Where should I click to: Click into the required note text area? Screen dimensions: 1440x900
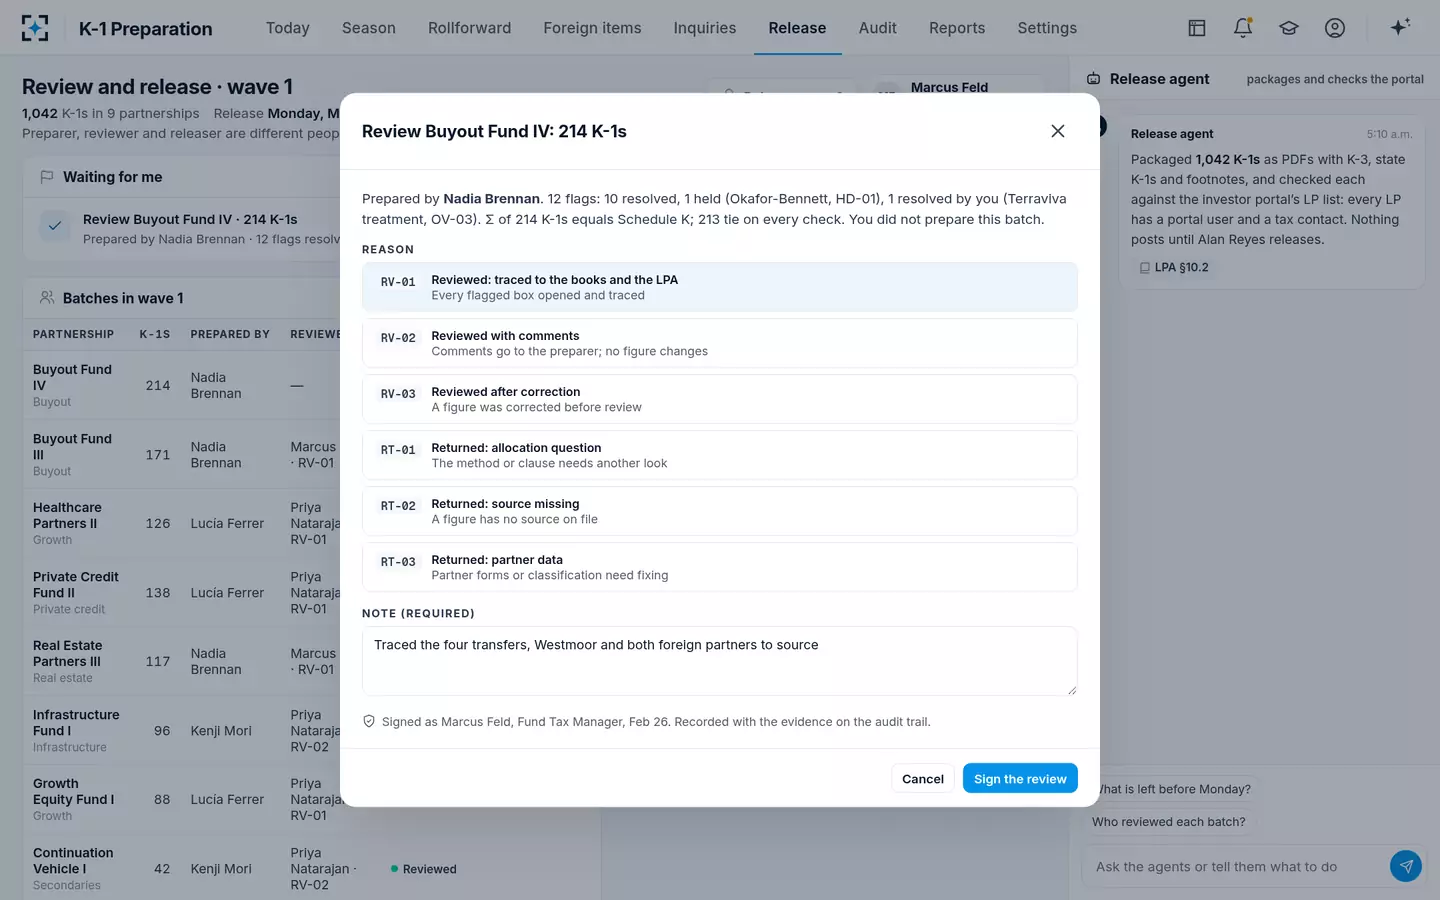click(720, 661)
